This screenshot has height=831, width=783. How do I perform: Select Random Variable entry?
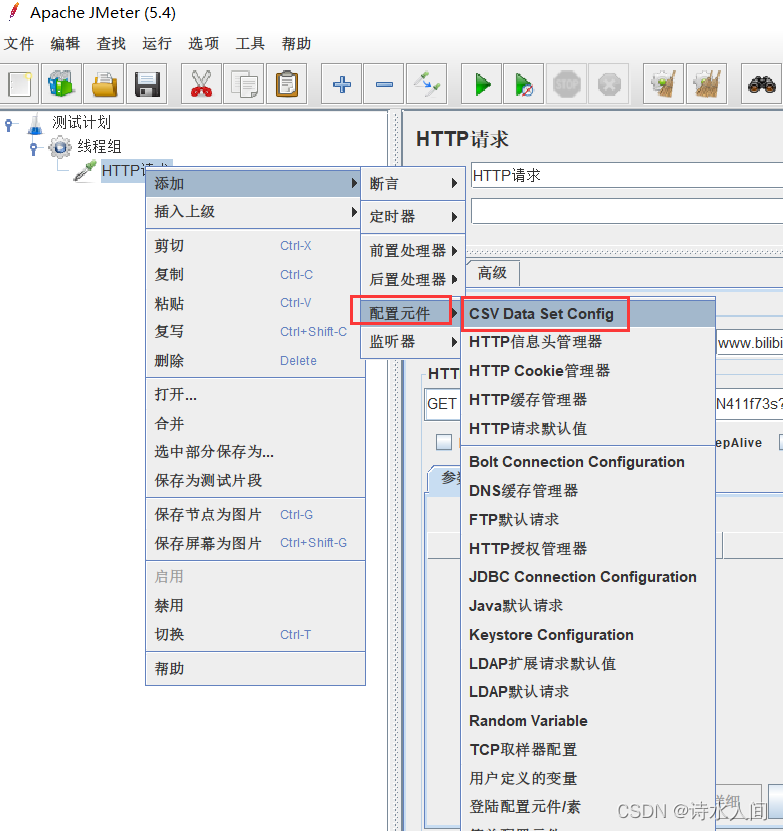point(588,721)
